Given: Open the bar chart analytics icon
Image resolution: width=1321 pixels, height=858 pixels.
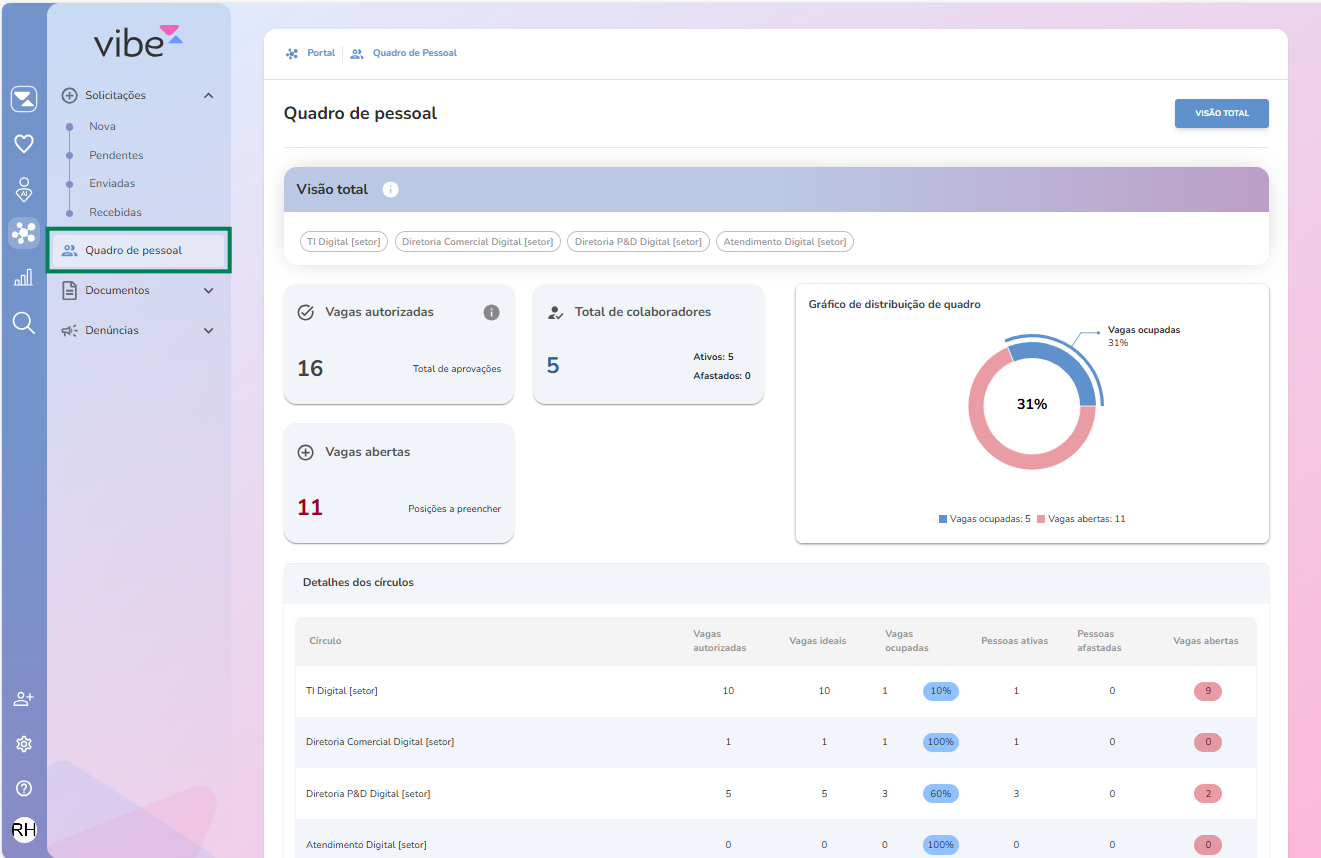Looking at the screenshot, I should click(x=24, y=278).
